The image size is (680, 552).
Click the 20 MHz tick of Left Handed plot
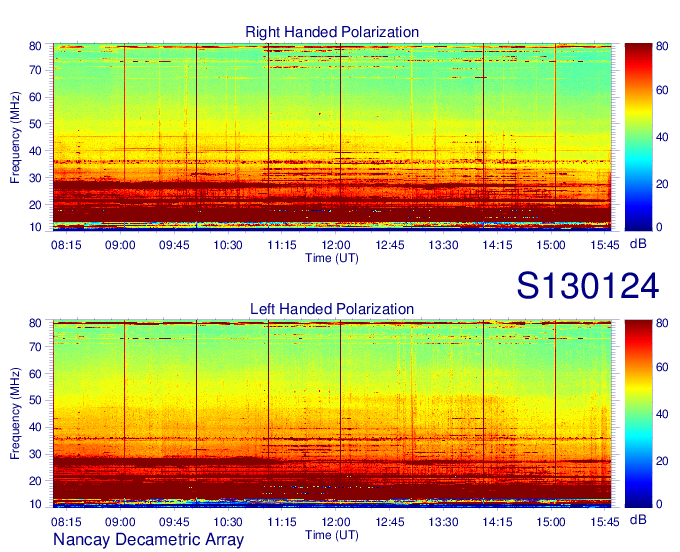click(35, 481)
